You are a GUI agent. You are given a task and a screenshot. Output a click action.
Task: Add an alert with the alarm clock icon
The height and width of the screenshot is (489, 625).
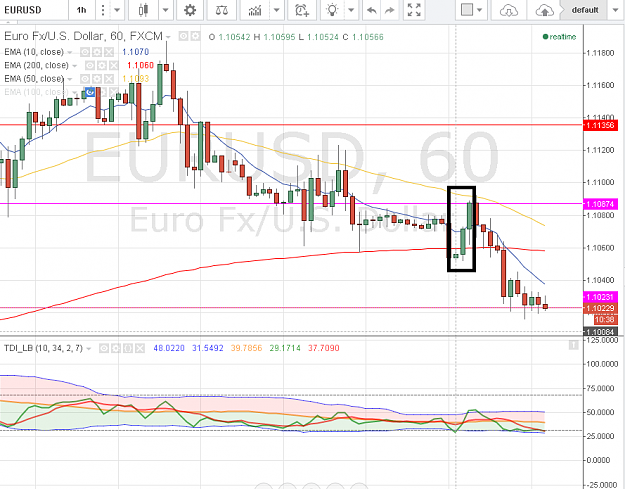(x=302, y=10)
